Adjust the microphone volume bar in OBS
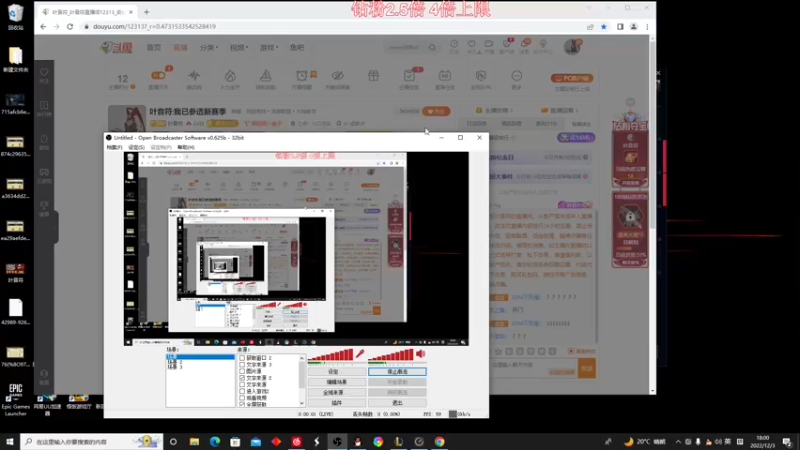 click(330, 356)
